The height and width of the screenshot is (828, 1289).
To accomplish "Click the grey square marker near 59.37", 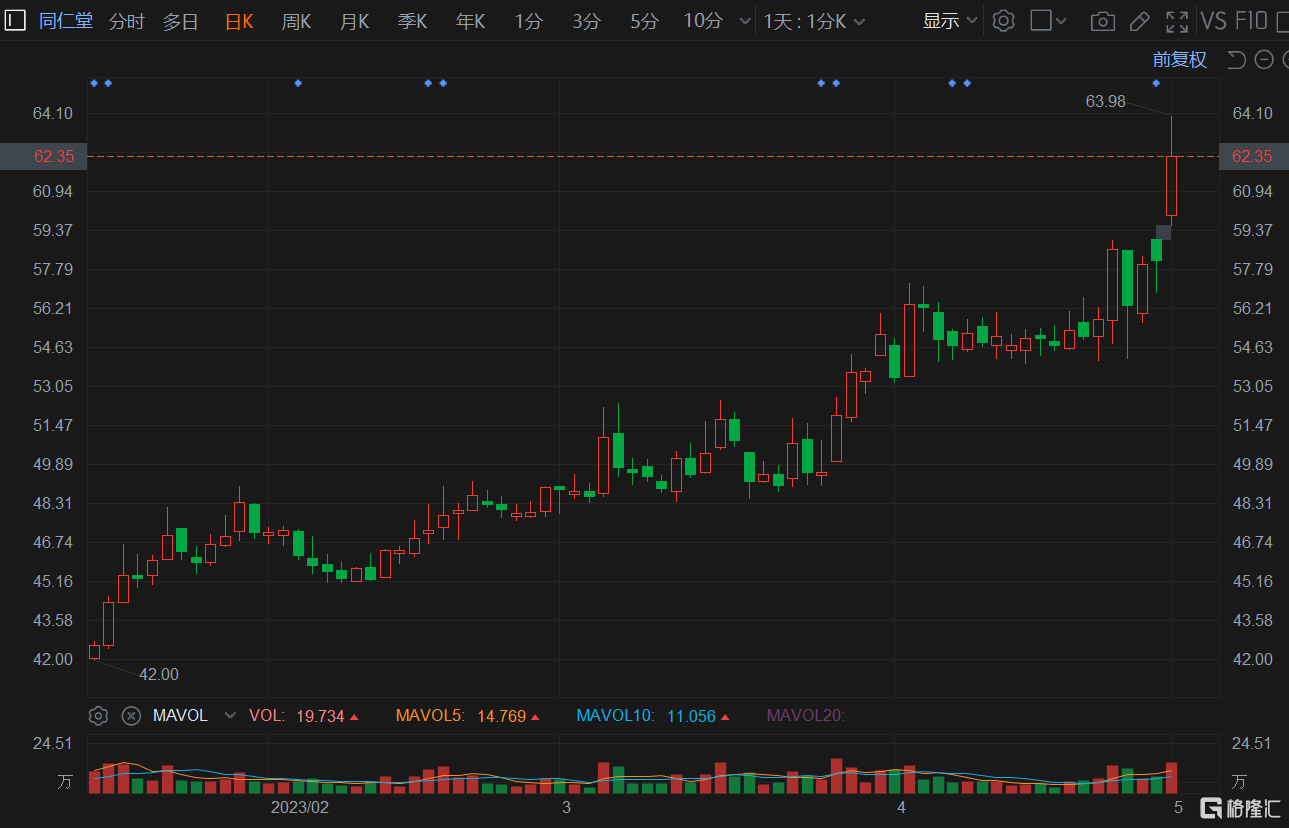I will coord(1164,232).
